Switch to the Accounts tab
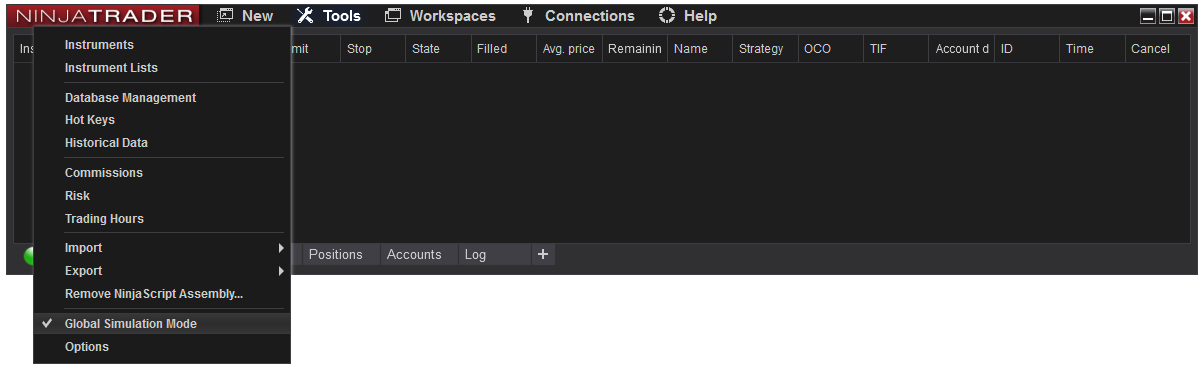Image resolution: width=1204 pixels, height=369 pixels. click(414, 255)
